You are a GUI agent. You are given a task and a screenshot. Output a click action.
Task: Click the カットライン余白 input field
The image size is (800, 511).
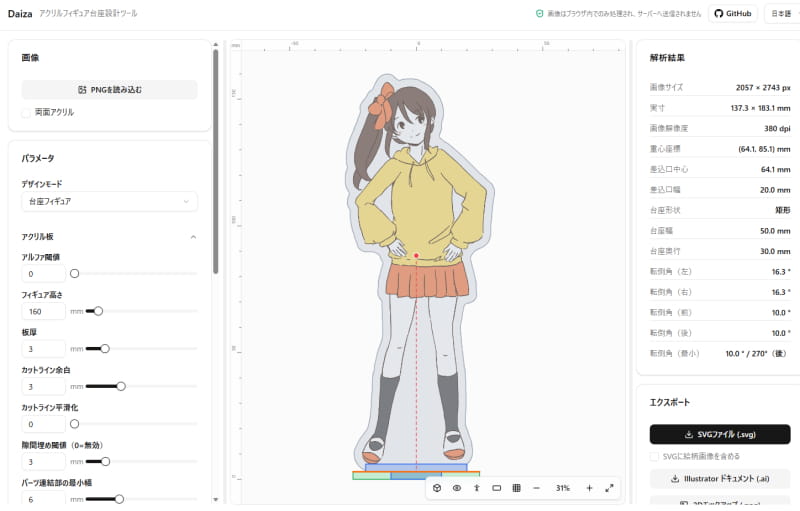(x=43, y=387)
